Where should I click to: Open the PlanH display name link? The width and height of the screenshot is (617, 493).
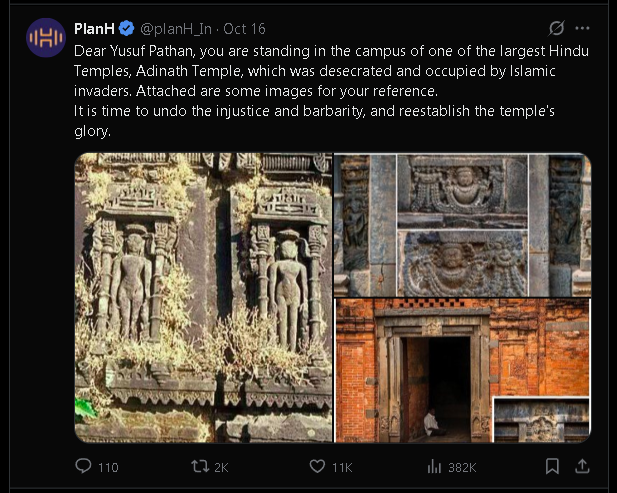pos(93,28)
